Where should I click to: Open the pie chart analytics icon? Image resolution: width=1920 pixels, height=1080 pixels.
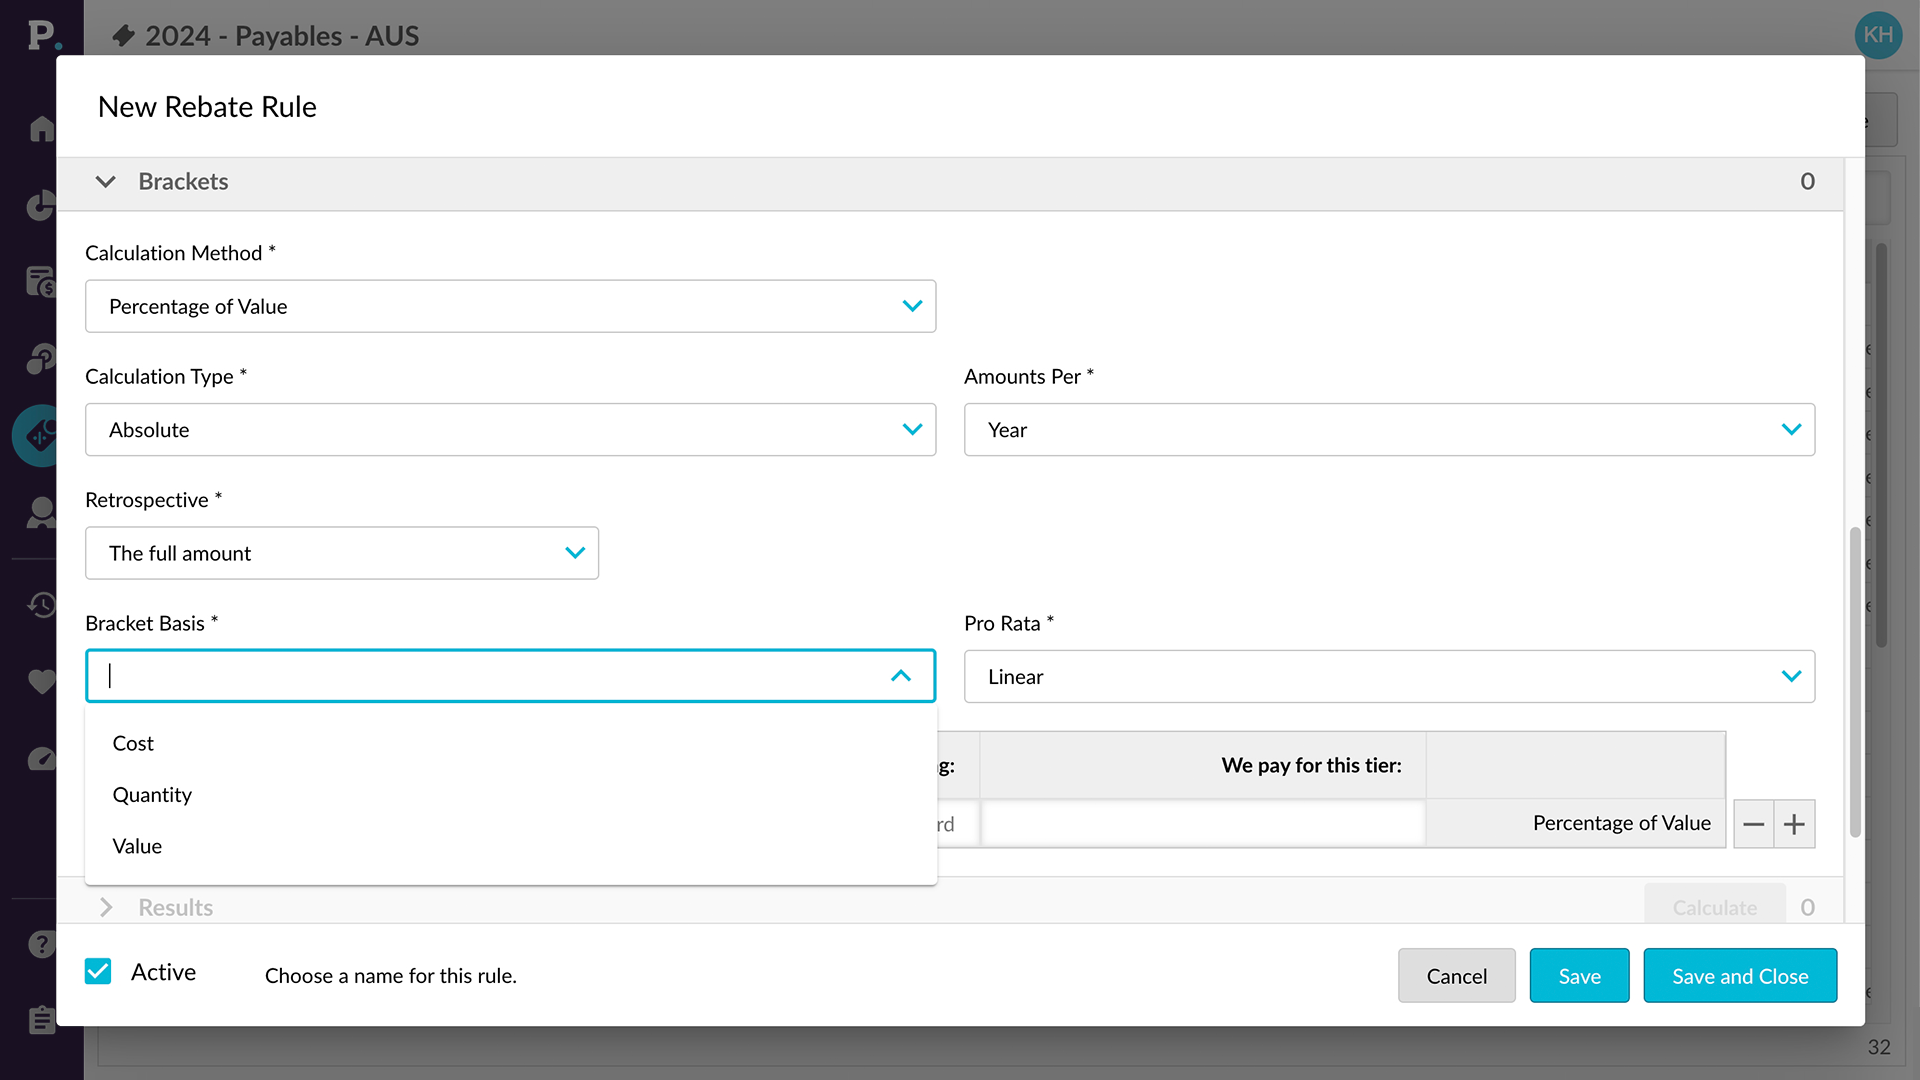(x=41, y=205)
